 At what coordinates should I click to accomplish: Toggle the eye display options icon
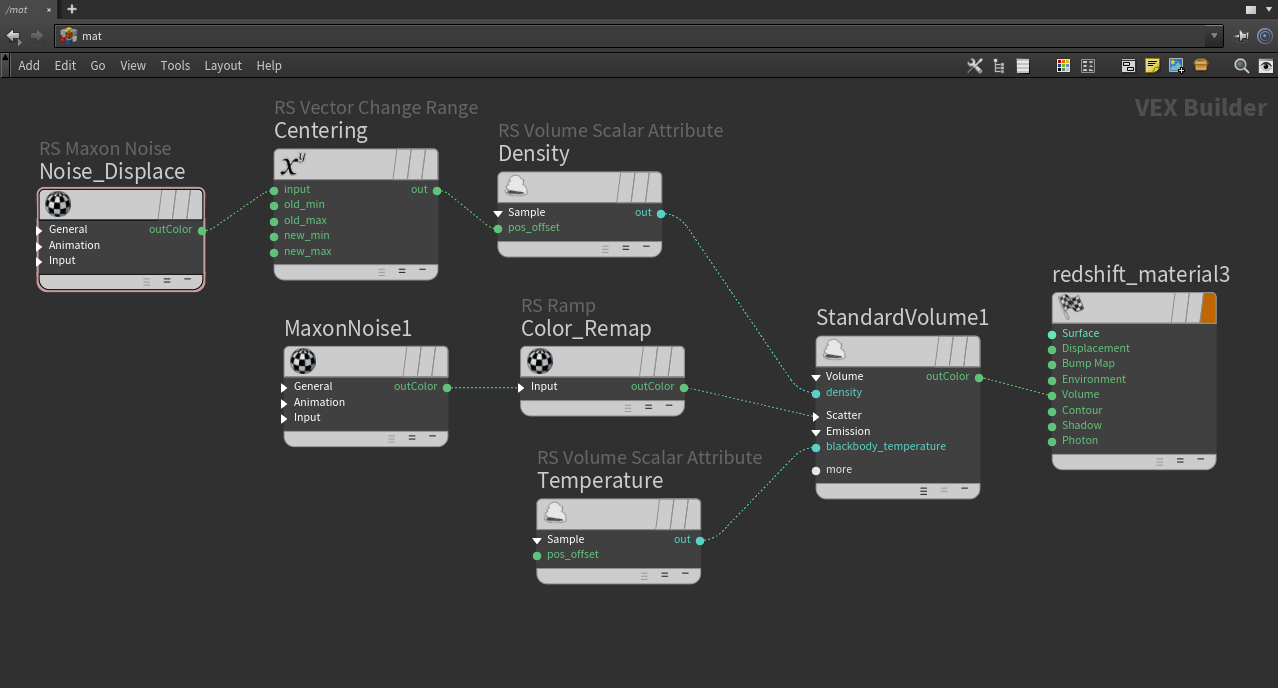[x=1266, y=66]
